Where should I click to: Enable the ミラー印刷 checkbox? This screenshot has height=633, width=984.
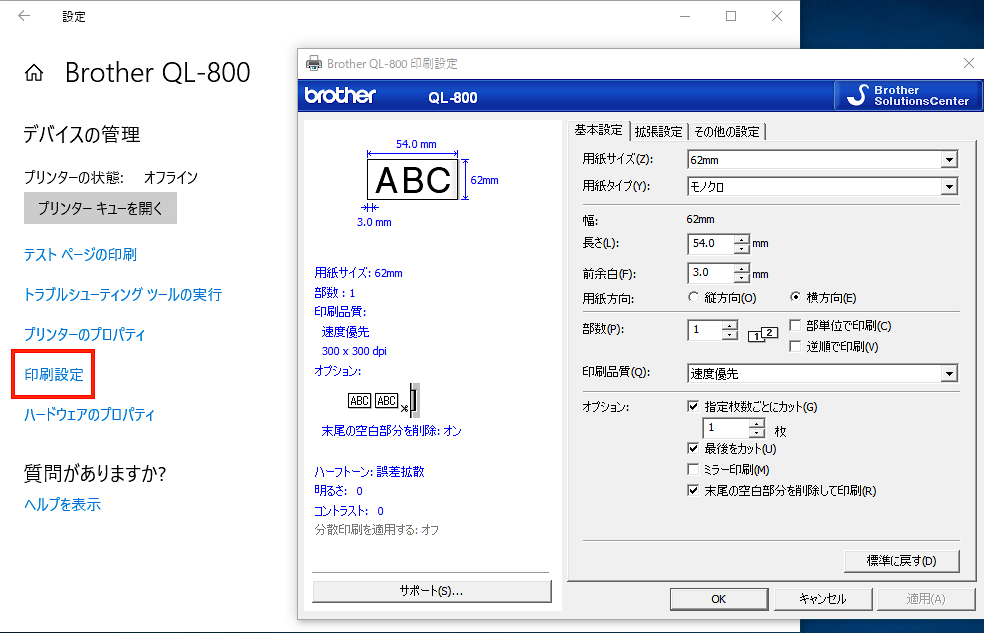(693, 470)
